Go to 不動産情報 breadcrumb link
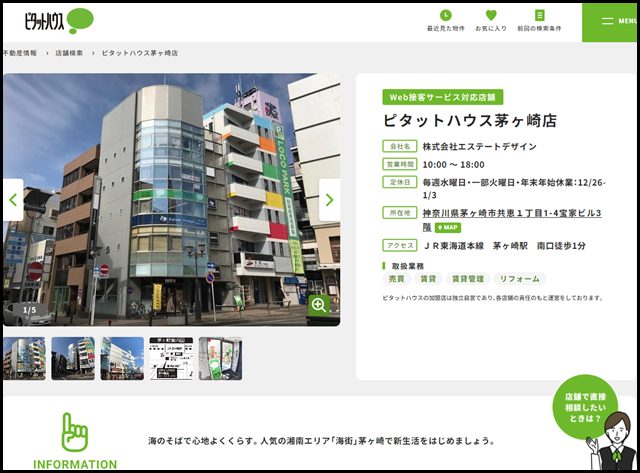 point(20,53)
